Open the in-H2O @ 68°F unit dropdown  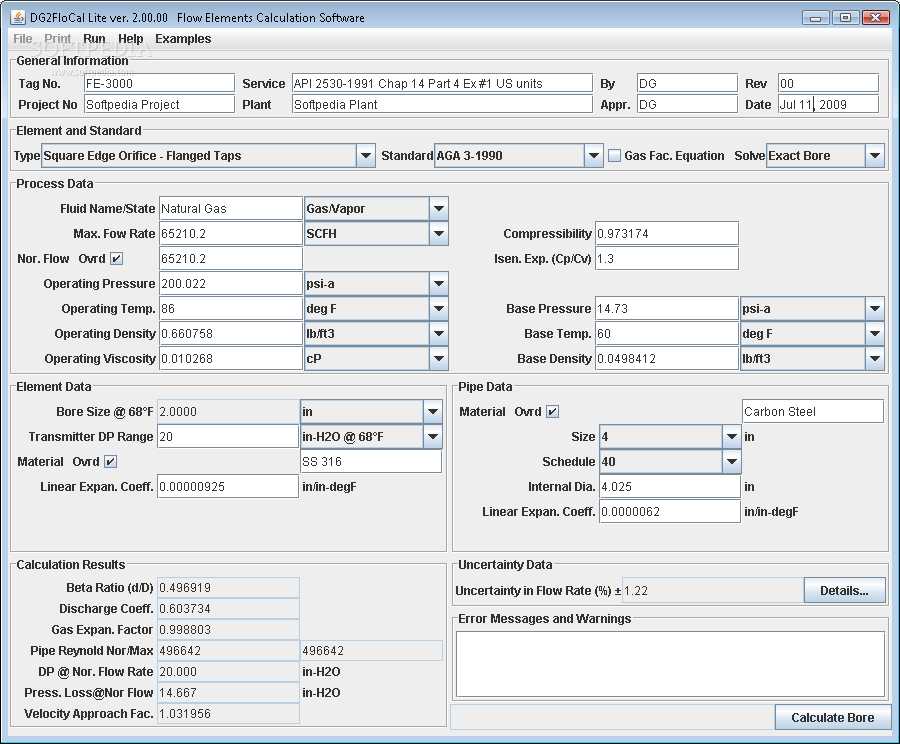pos(432,437)
